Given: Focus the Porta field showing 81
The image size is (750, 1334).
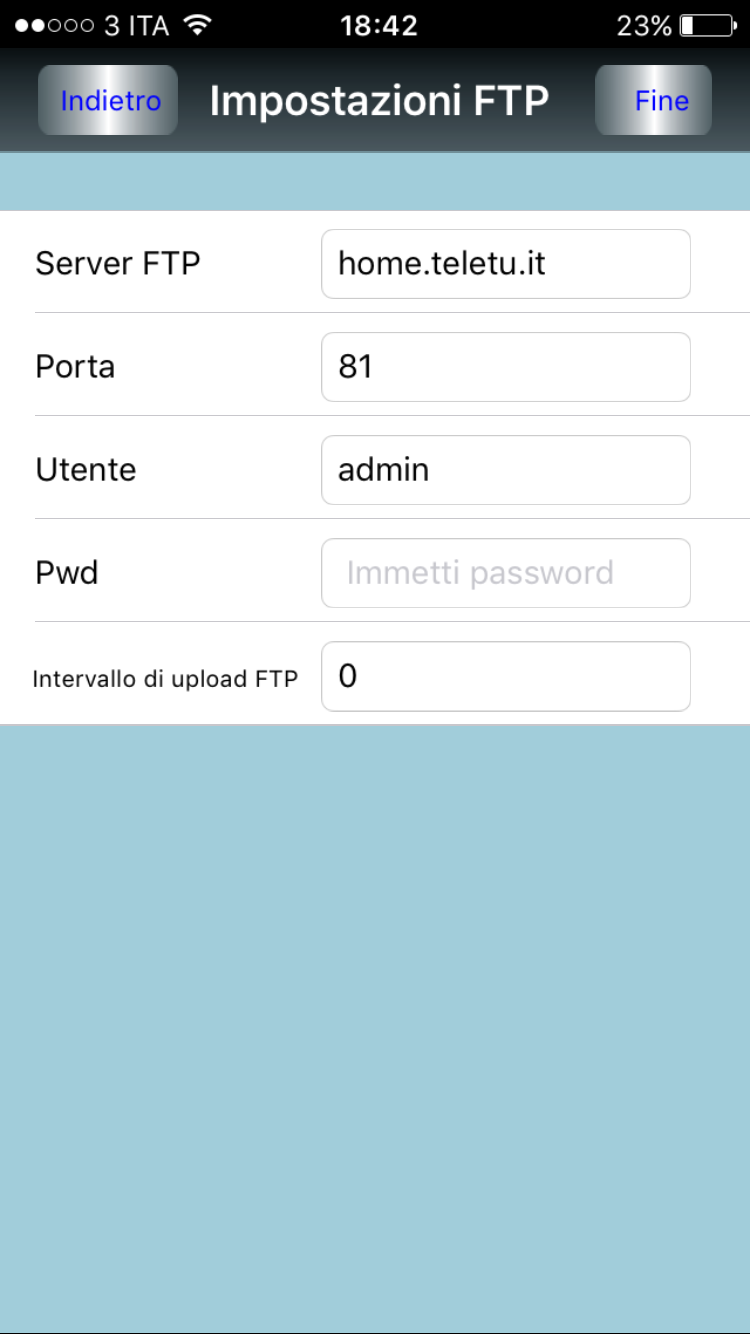Looking at the screenshot, I should 505,367.
